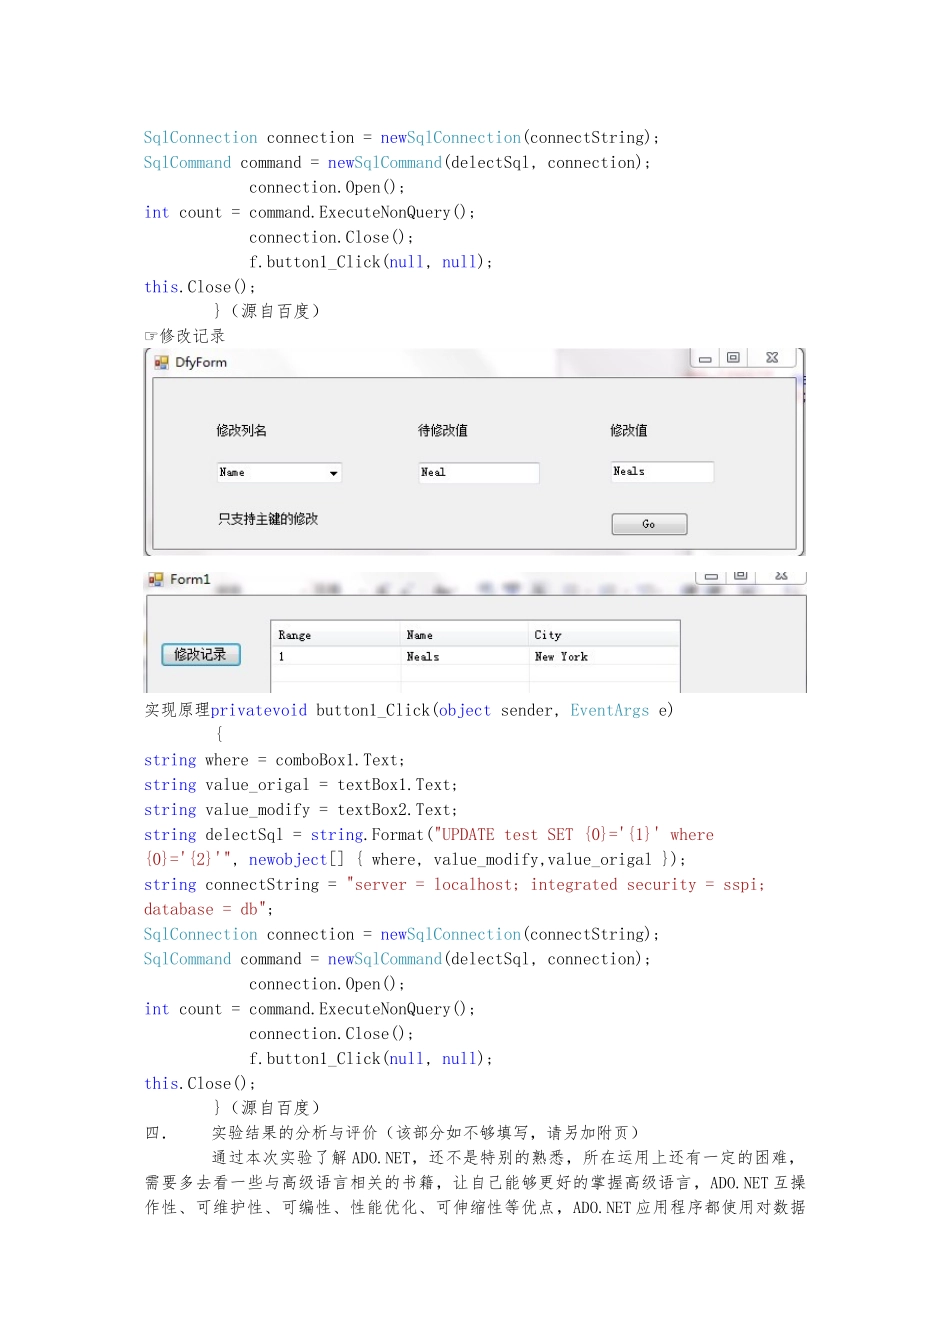Maximize the Form1 window
This screenshot has height=1344, width=950.
click(x=741, y=576)
